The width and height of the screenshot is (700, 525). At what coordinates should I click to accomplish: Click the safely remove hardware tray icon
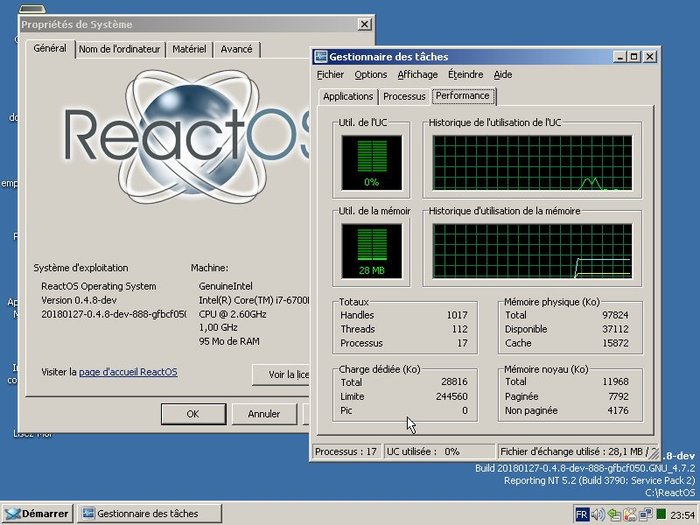[x=614, y=515]
